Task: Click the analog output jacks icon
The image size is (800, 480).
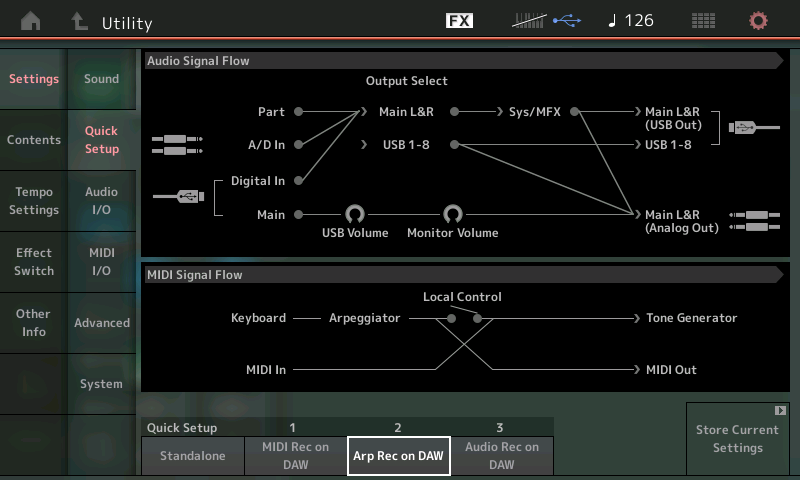Action: (755, 221)
